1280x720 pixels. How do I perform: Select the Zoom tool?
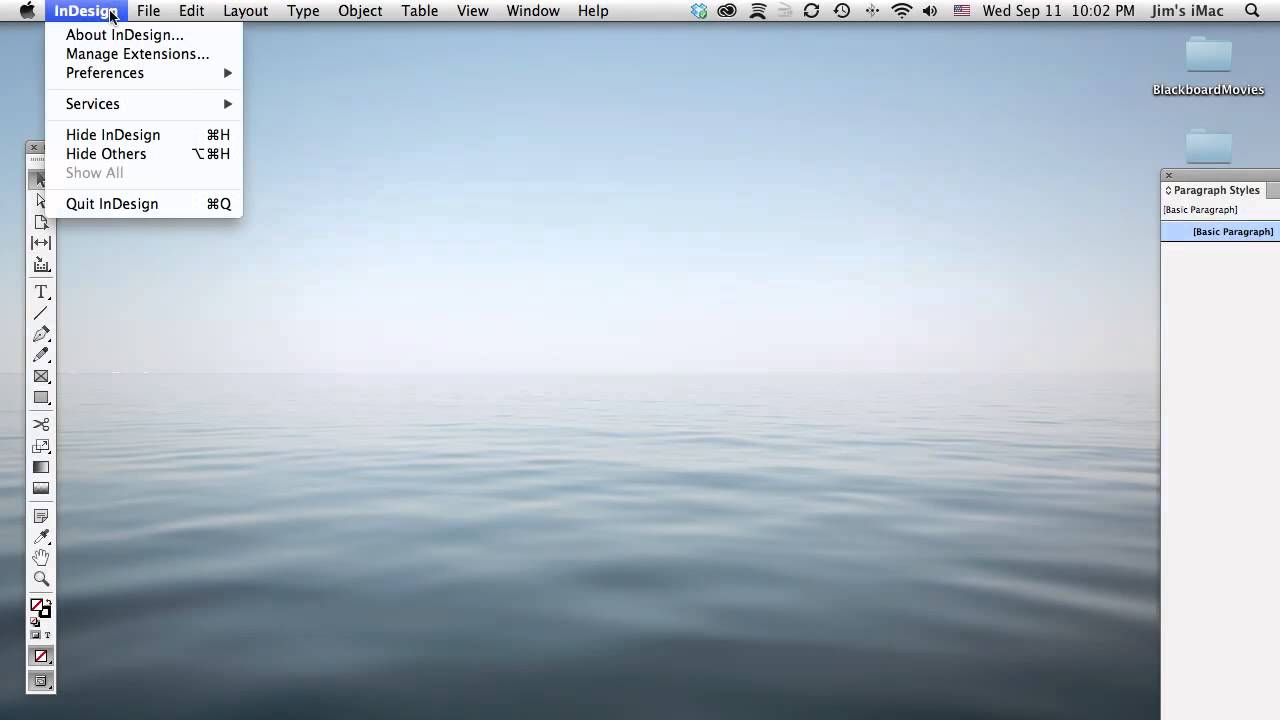[x=41, y=578]
